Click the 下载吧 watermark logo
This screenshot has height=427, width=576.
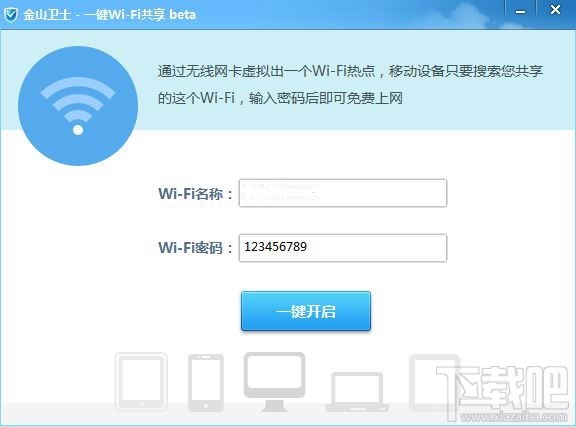pos(503,390)
